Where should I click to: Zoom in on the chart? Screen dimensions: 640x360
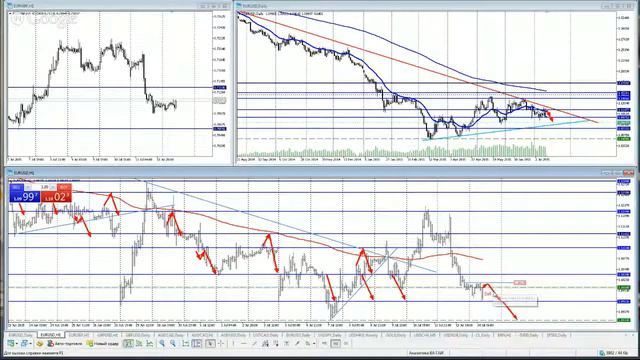click(x=162, y=344)
